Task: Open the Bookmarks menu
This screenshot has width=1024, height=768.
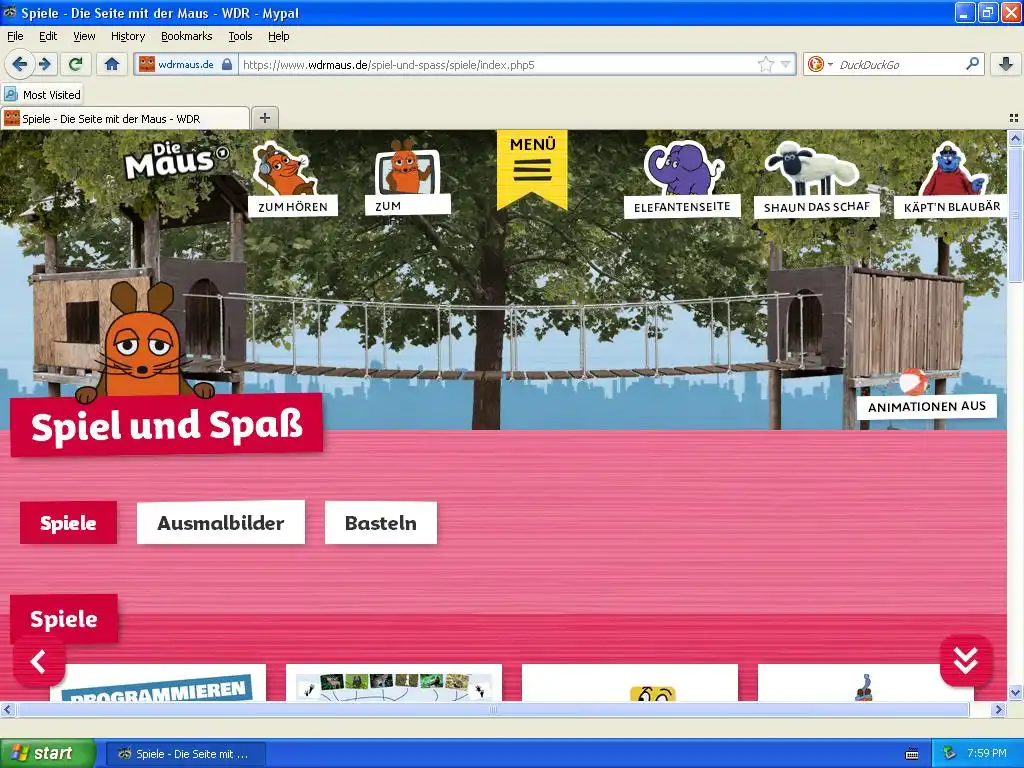Action: [x=187, y=36]
